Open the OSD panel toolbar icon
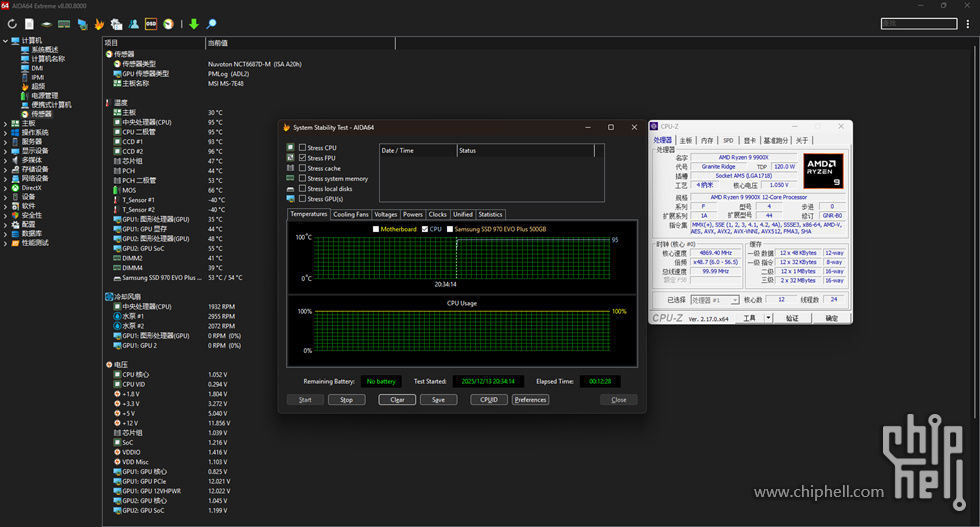Viewport: 980px width, 527px height. click(151, 24)
